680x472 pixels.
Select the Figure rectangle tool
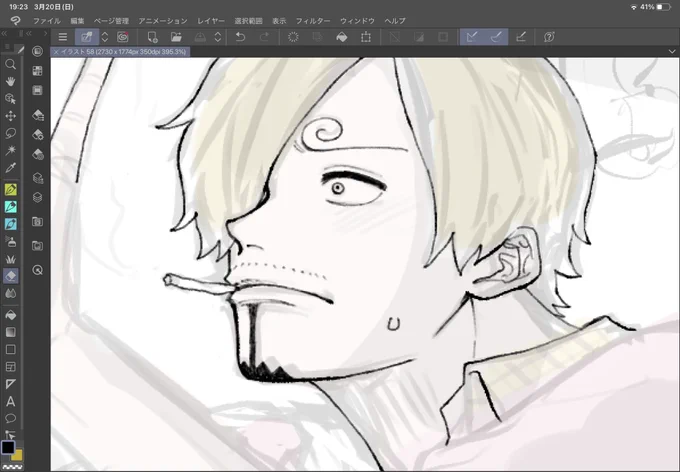tap(10, 349)
